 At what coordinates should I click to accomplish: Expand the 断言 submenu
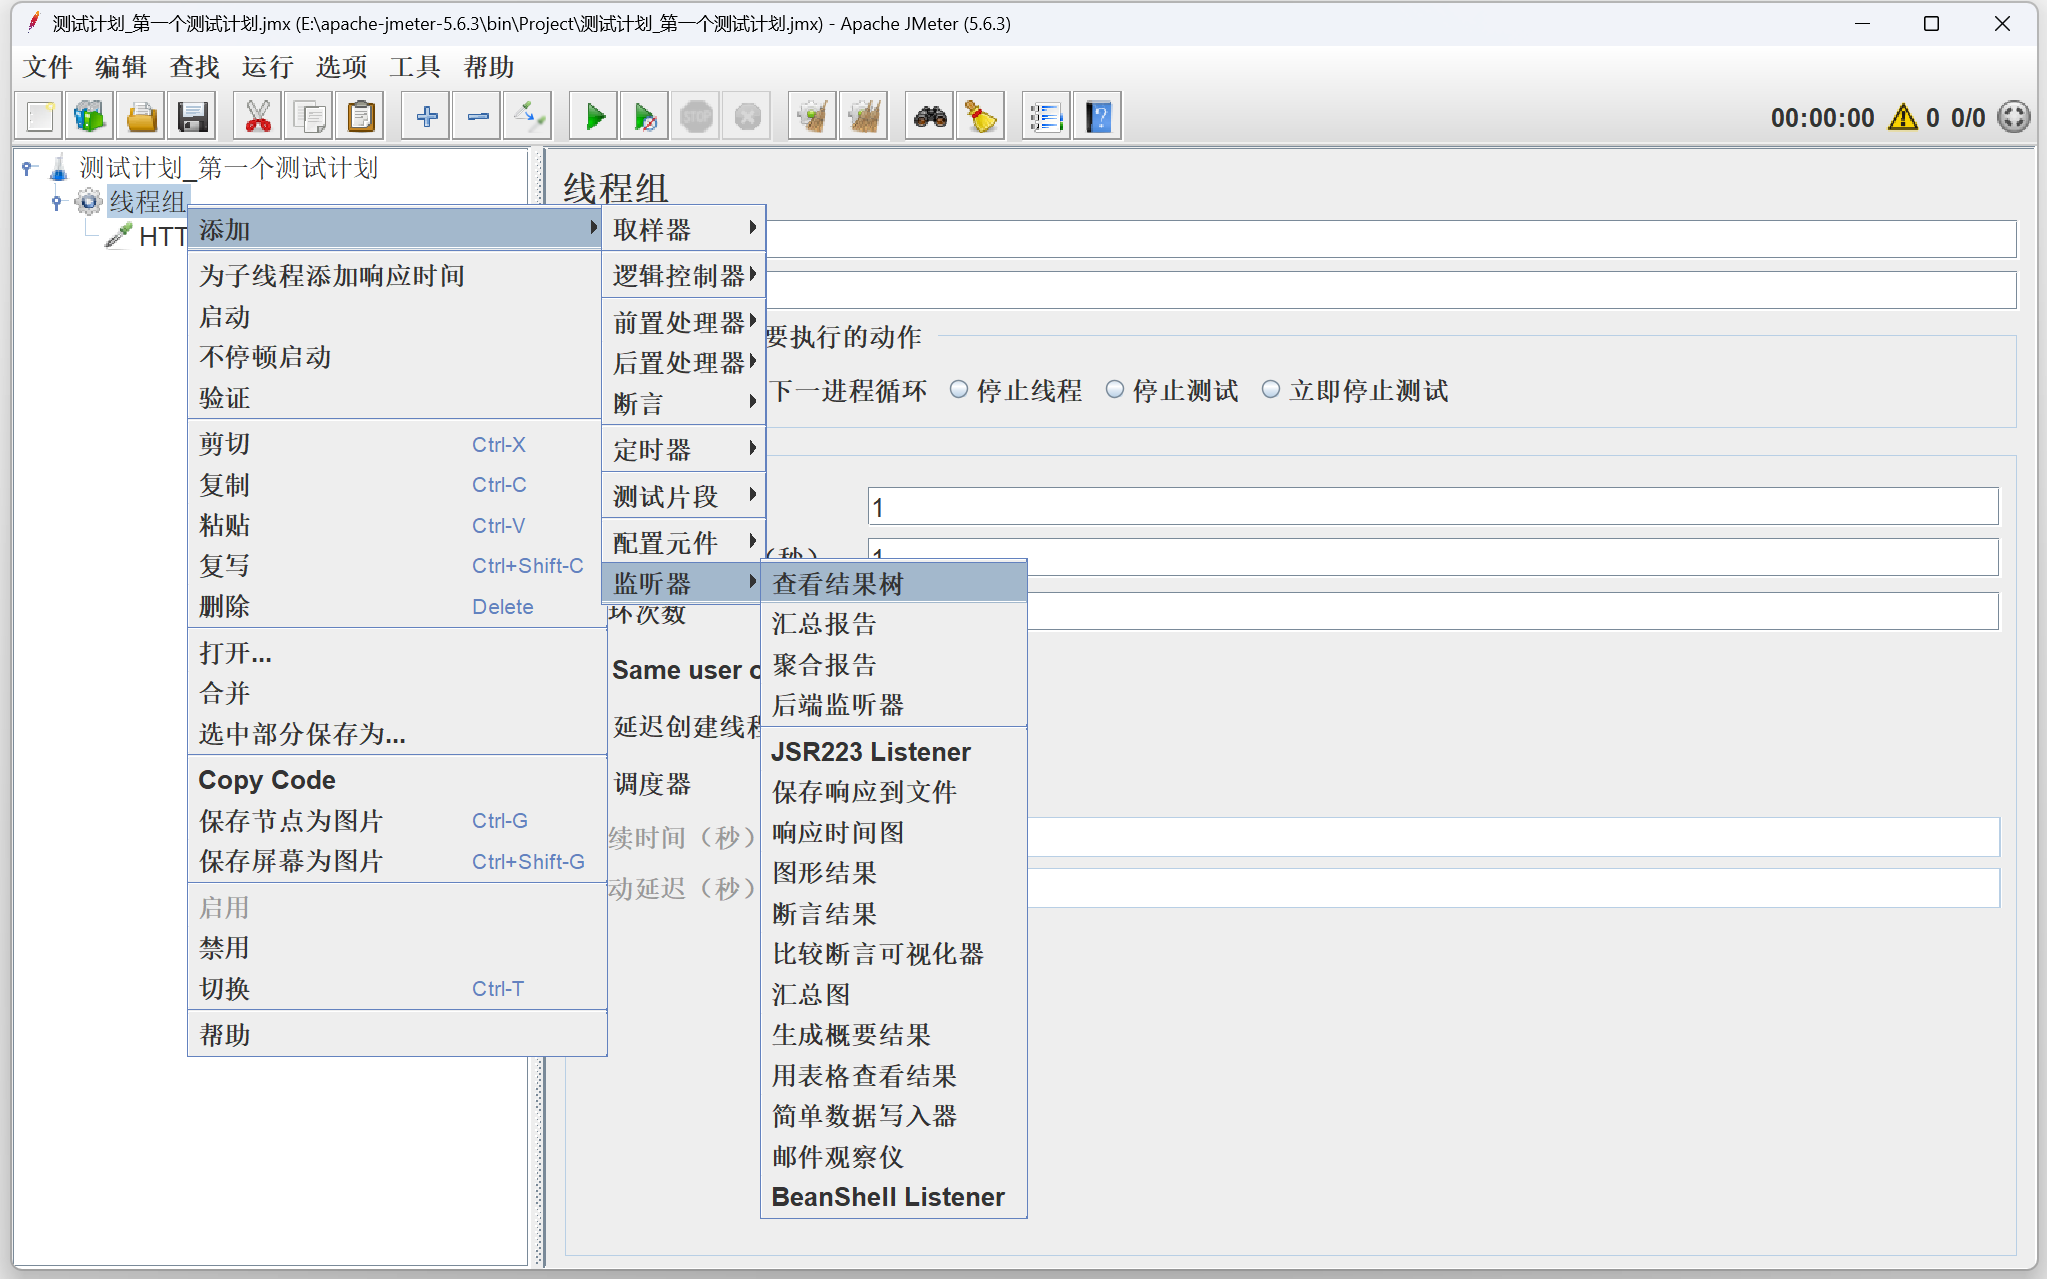click(x=684, y=403)
